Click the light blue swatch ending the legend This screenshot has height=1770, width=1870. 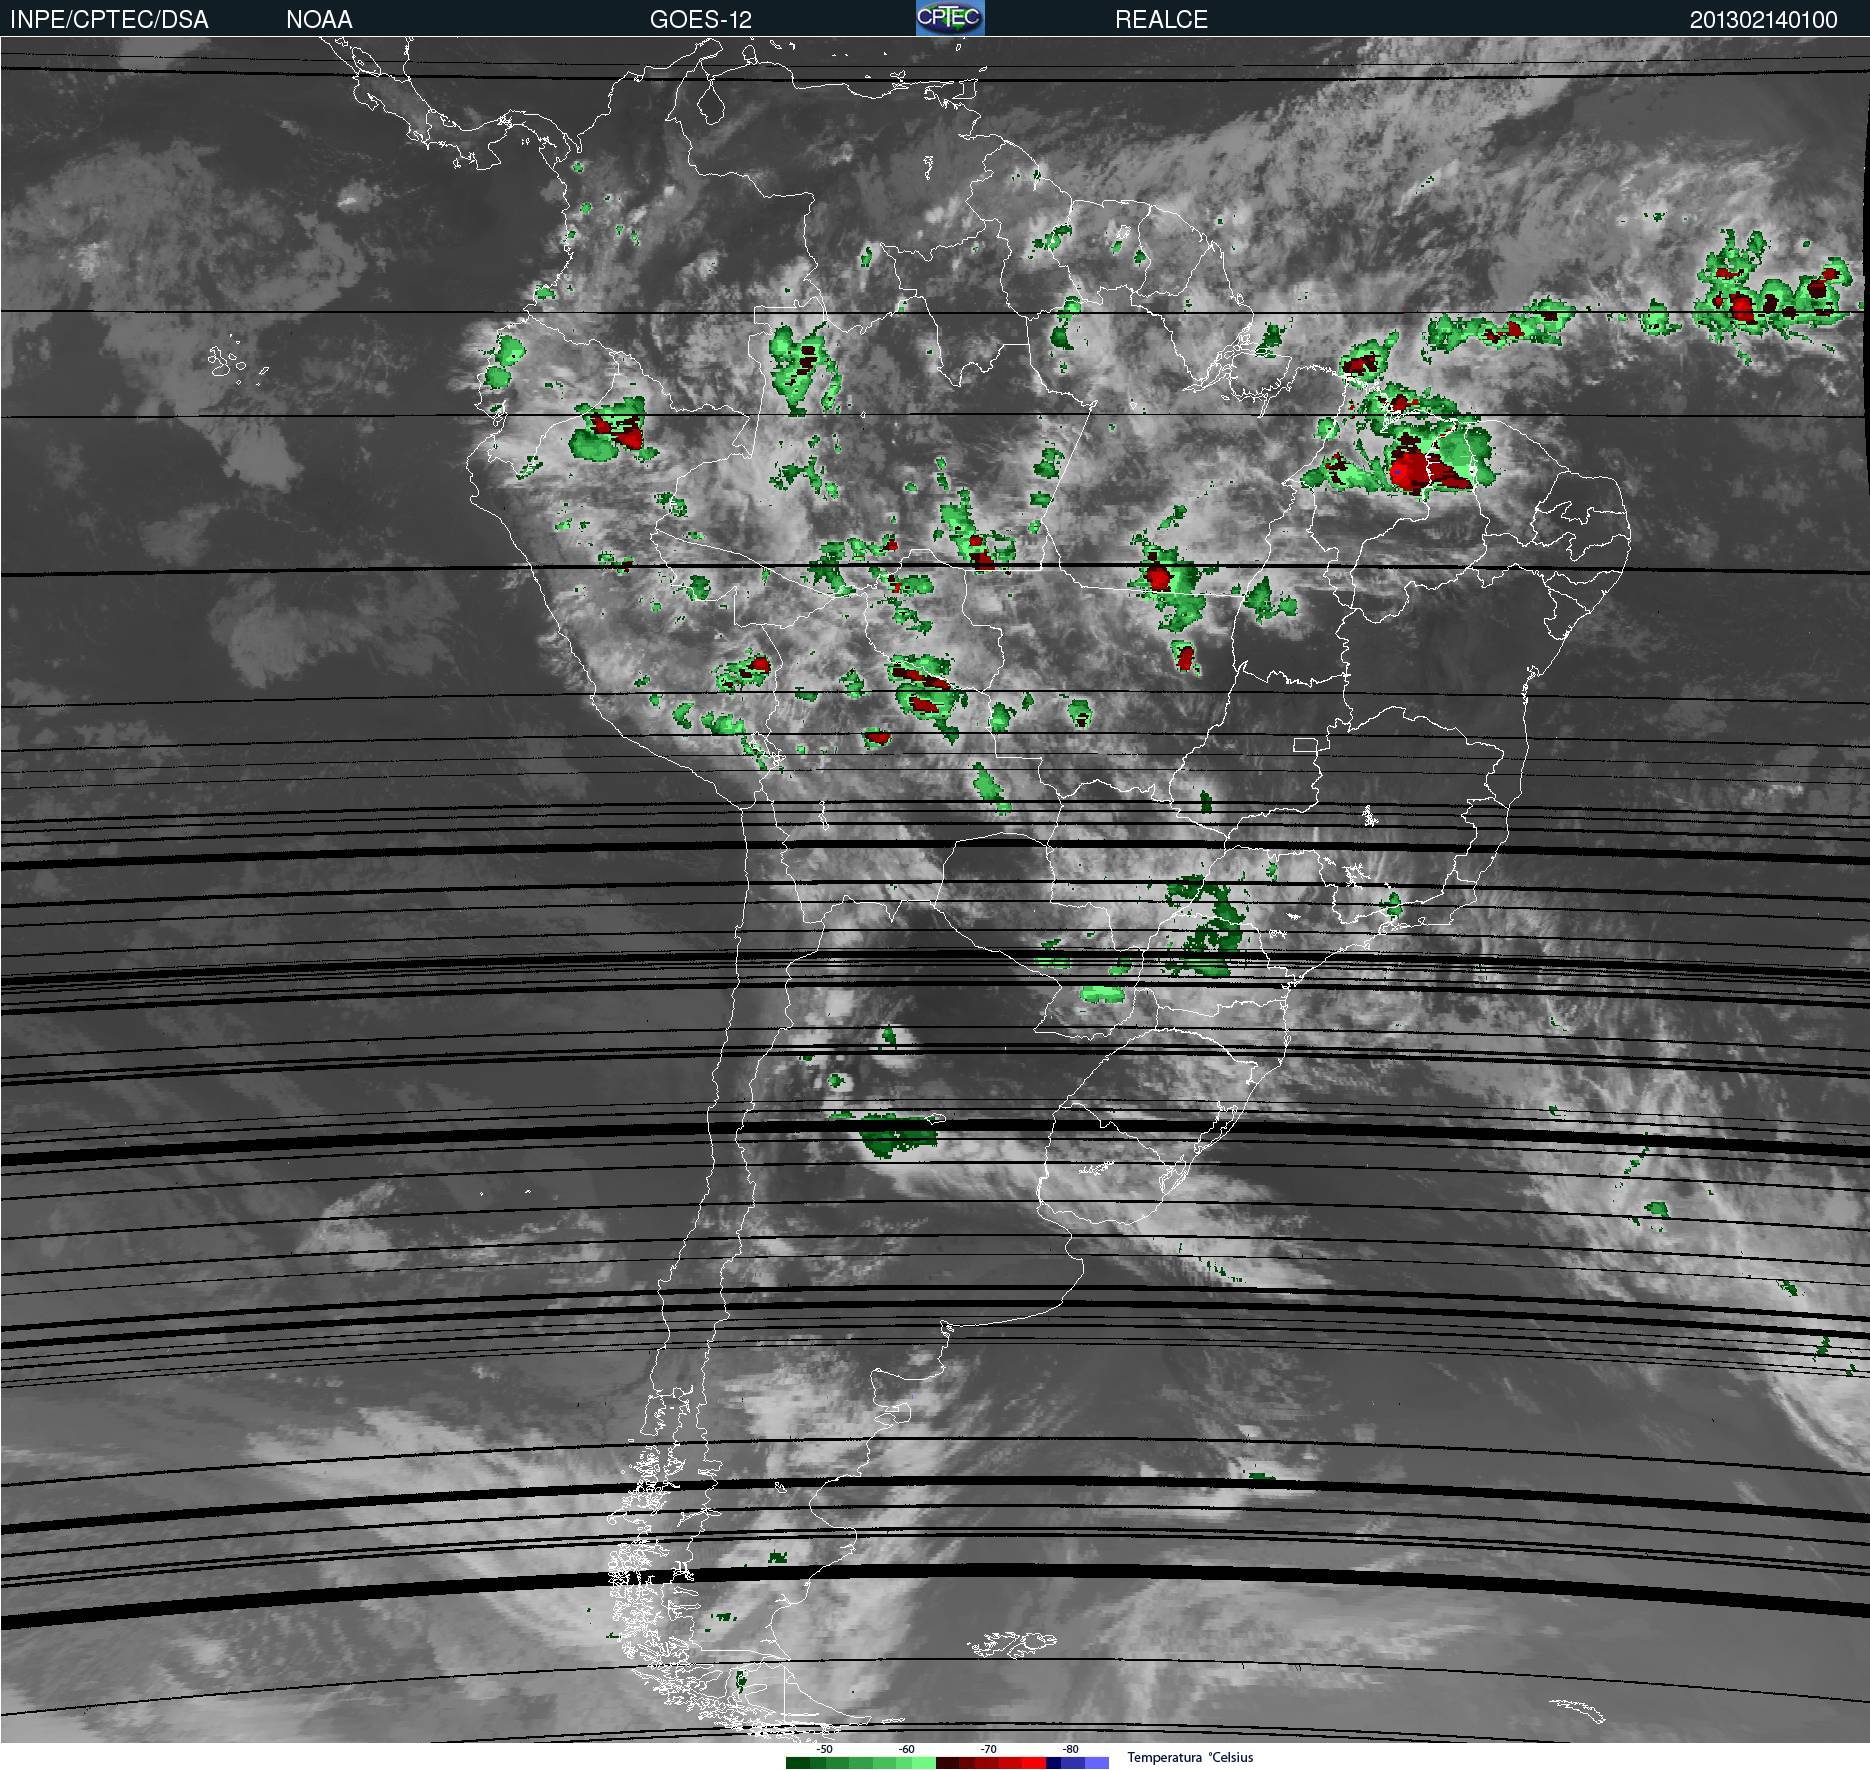click(x=1097, y=1763)
